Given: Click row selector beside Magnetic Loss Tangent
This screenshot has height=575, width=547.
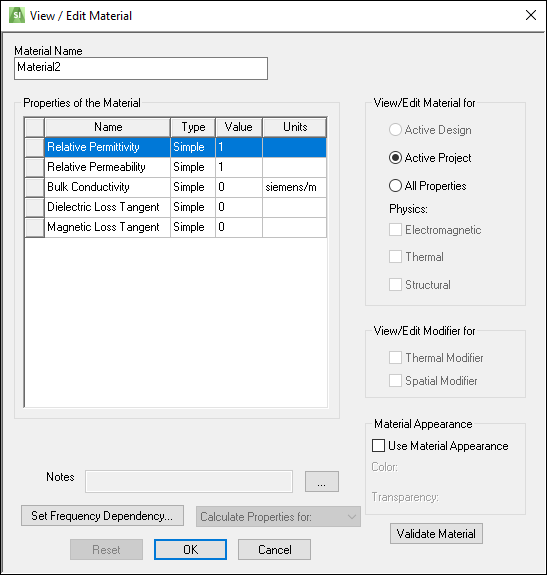Looking at the screenshot, I should [34, 227].
